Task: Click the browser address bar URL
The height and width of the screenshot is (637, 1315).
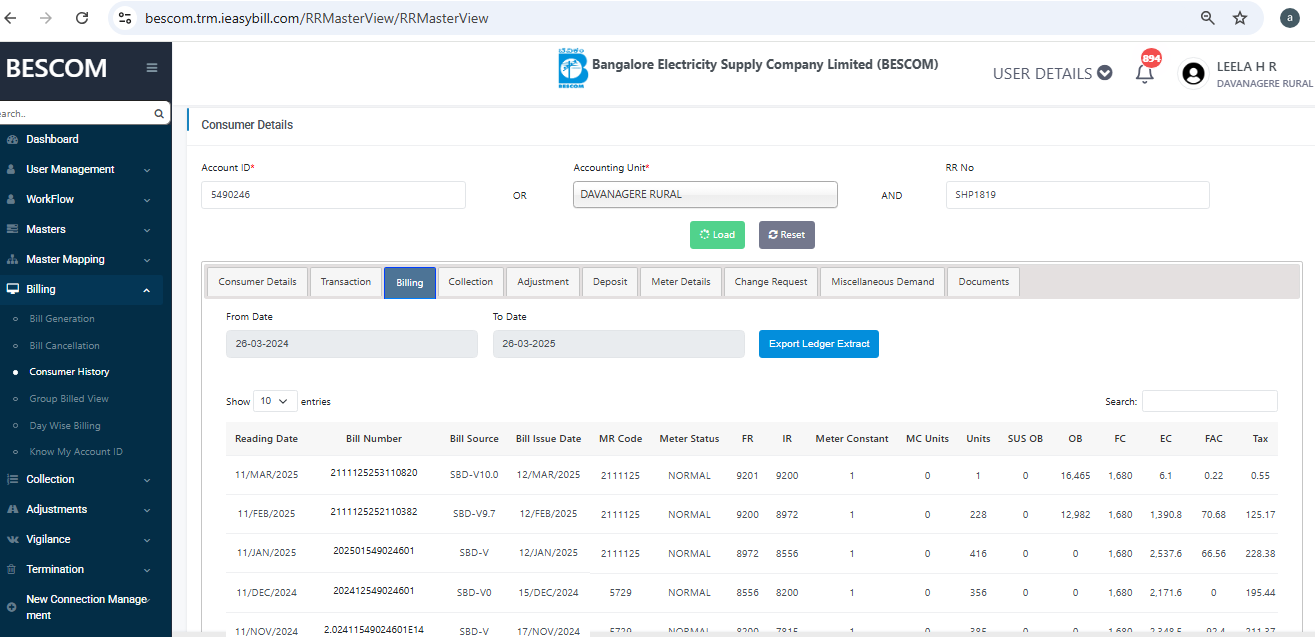Action: point(317,18)
